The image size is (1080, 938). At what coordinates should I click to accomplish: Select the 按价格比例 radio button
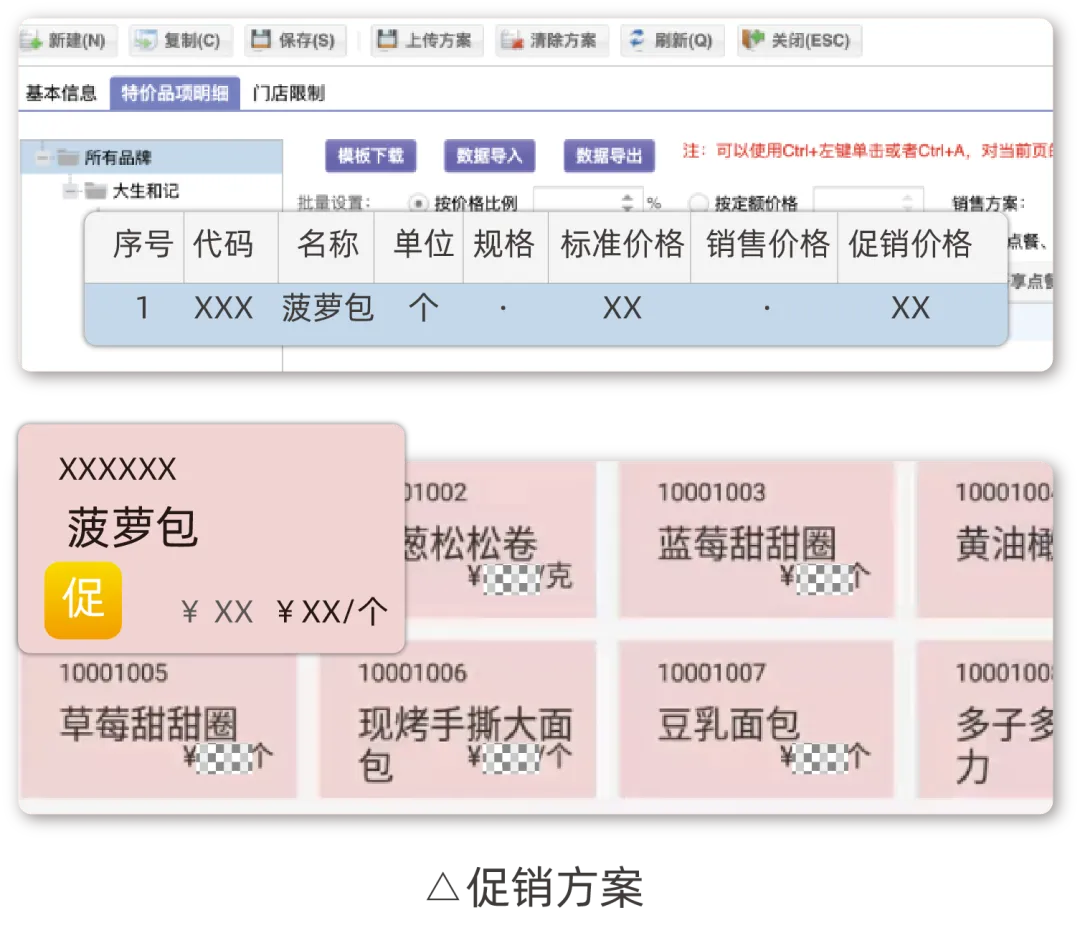click(419, 203)
